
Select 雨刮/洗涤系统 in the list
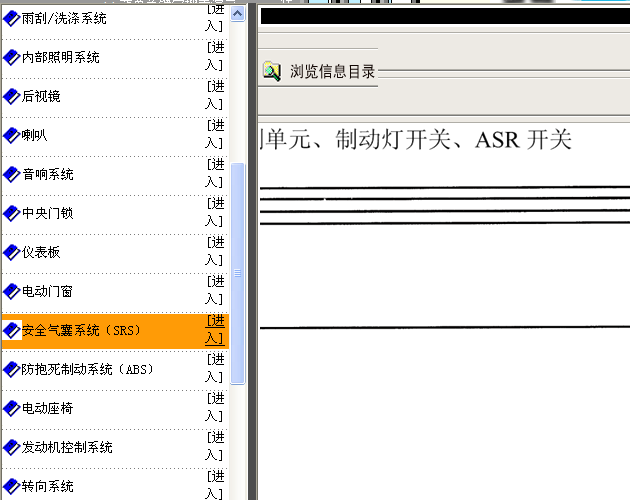pos(64,18)
